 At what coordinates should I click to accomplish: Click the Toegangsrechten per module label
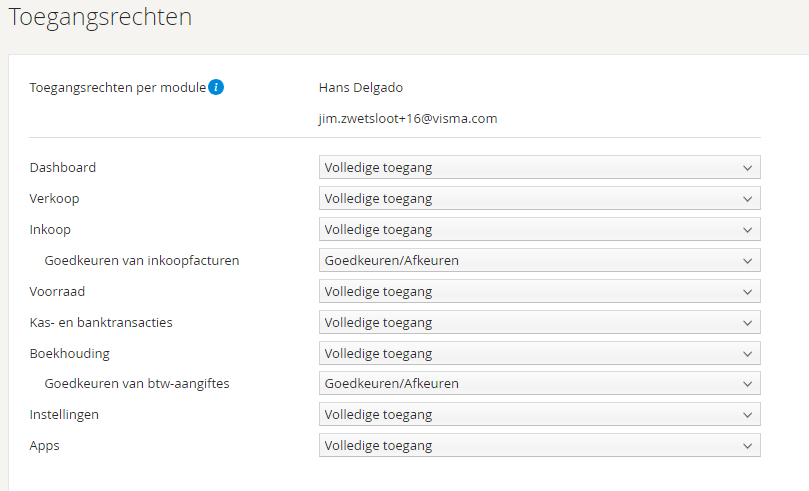[x=117, y=87]
